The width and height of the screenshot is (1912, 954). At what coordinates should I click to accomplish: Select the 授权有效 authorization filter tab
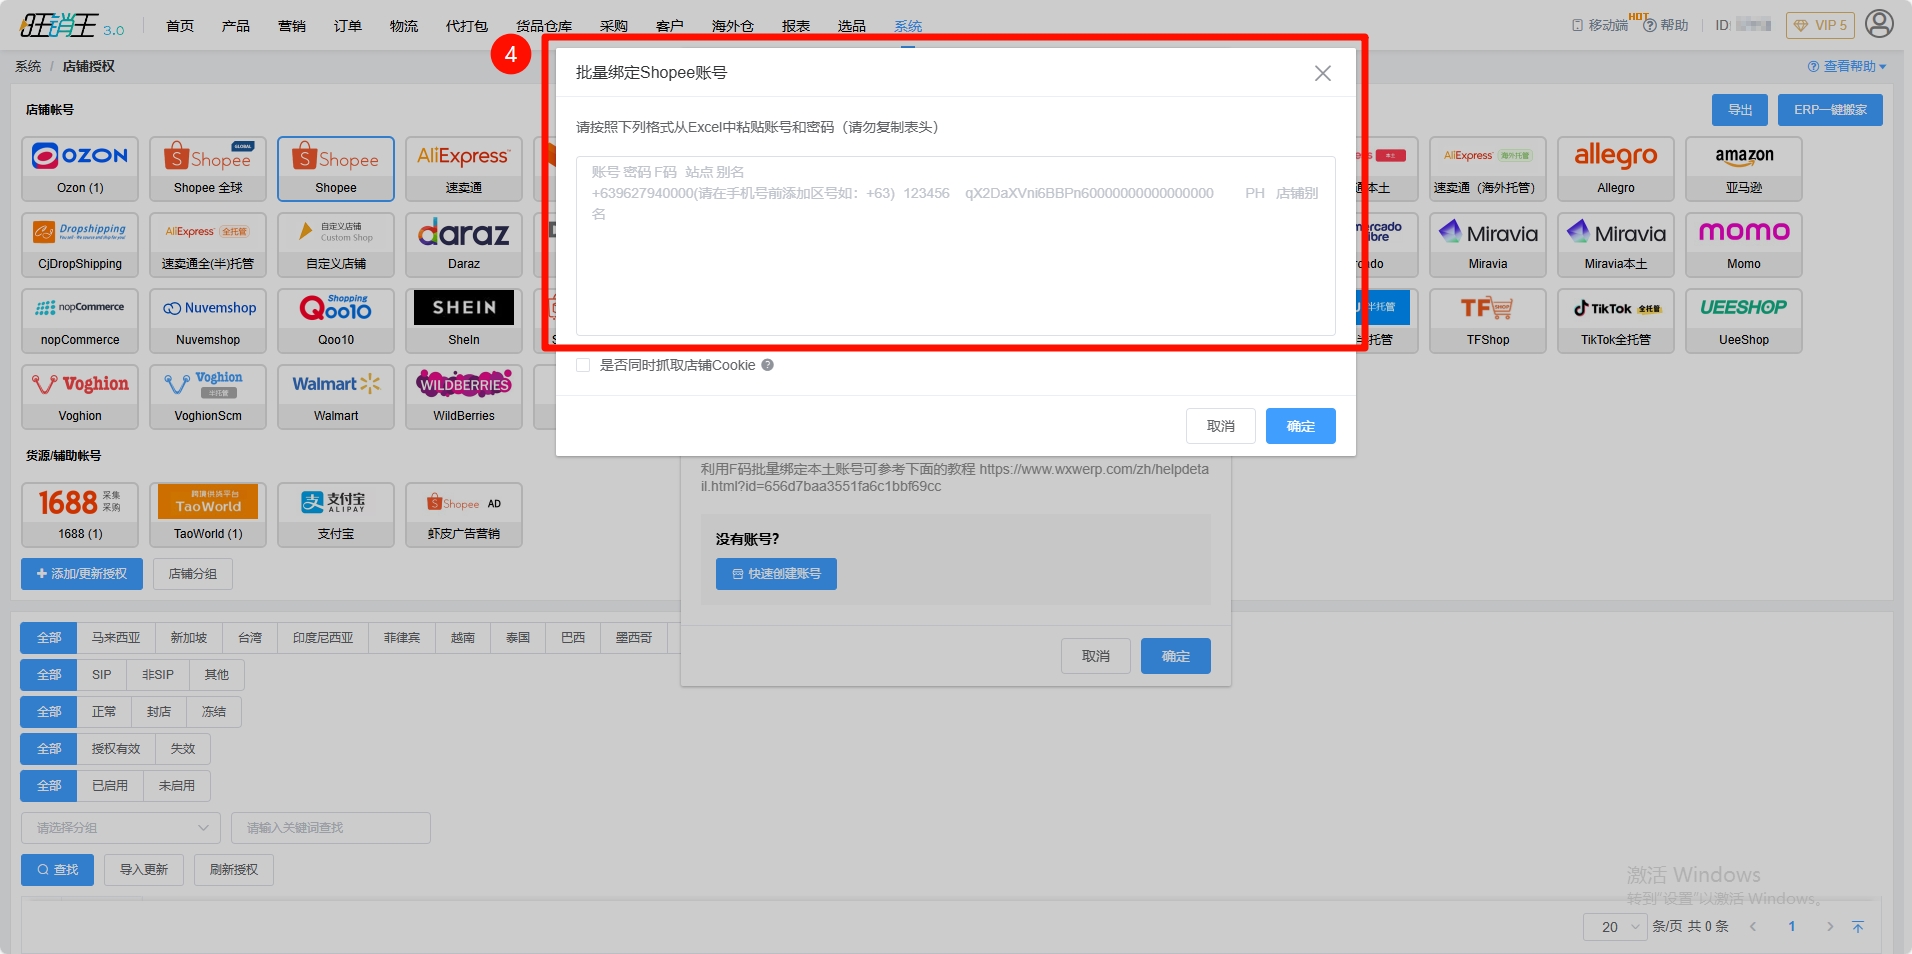tap(116, 749)
